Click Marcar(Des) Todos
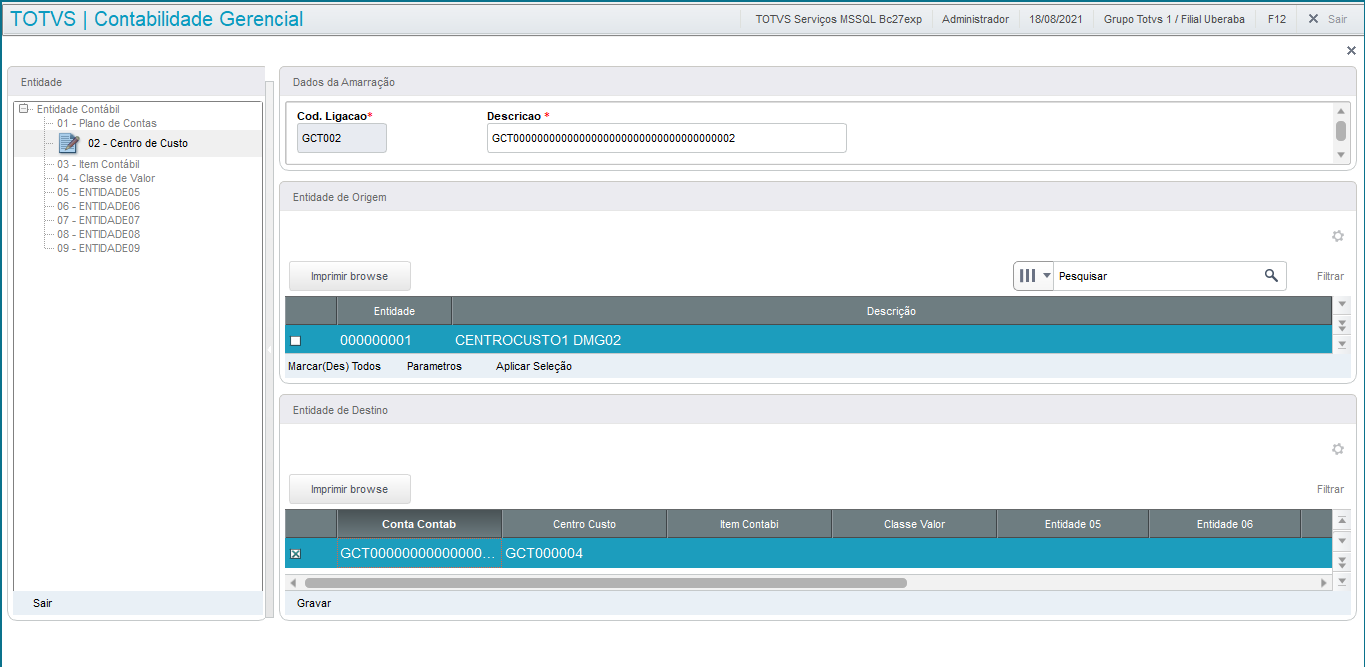 point(334,366)
